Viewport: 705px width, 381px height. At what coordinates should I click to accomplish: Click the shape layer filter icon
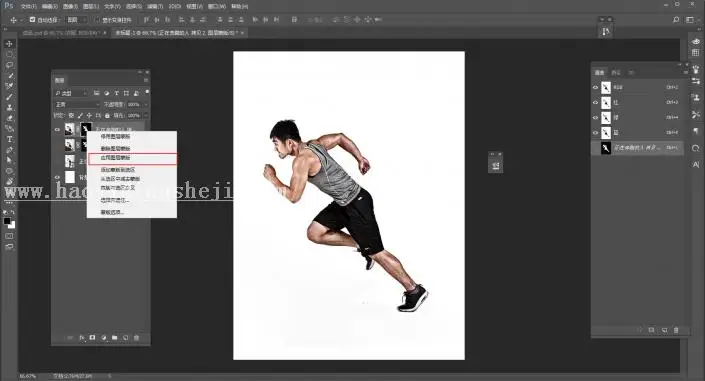[x=126, y=93]
